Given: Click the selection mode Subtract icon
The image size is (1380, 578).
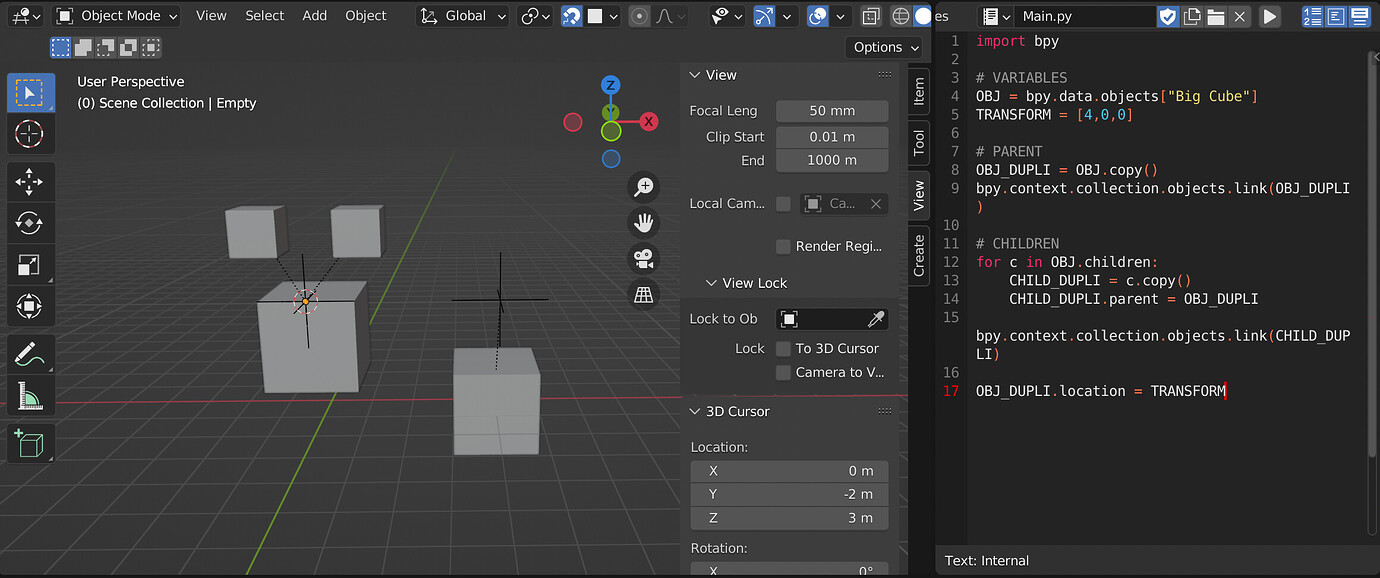Looking at the screenshot, I should (105, 47).
